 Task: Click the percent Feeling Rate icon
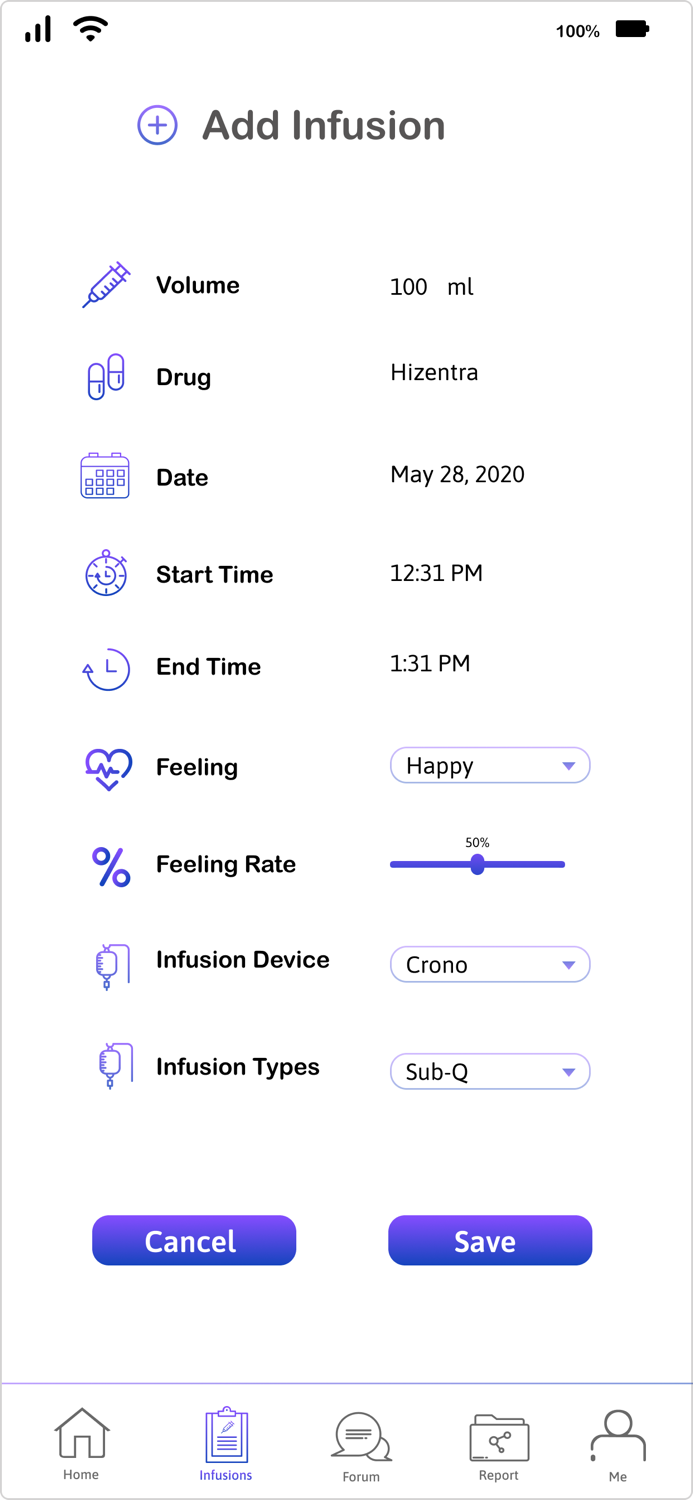point(104,863)
